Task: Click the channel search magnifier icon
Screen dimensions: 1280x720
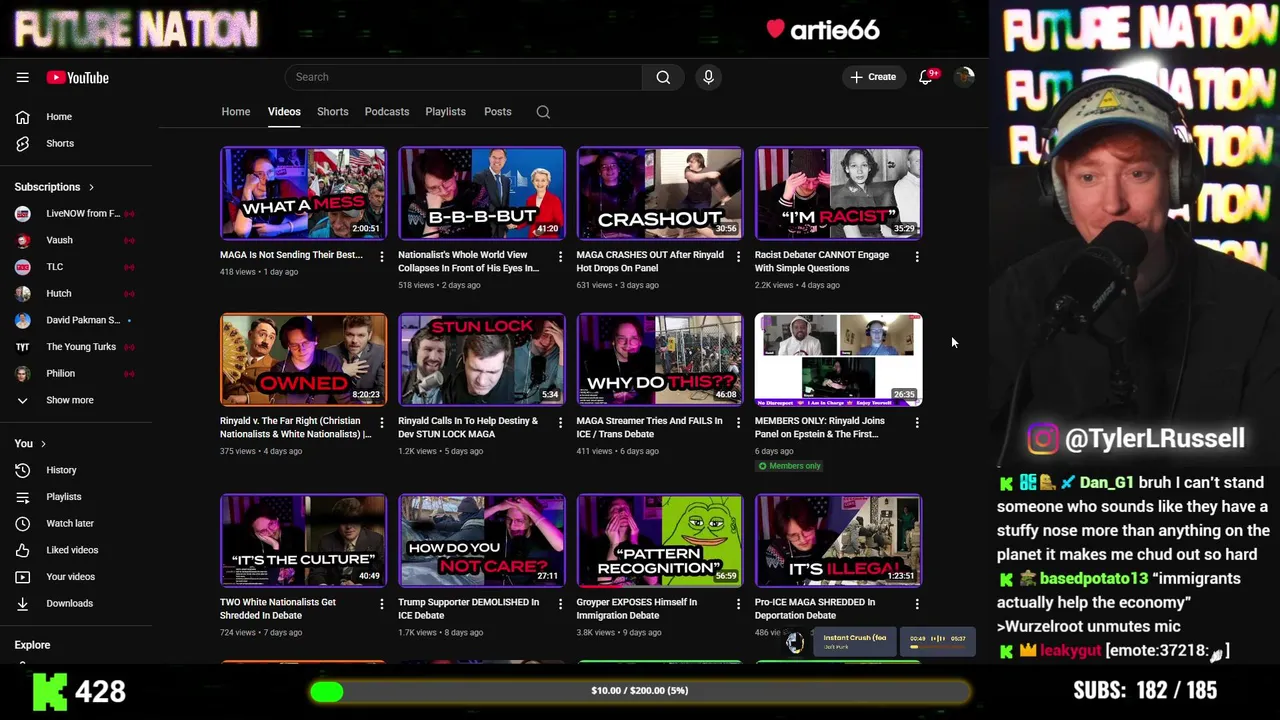Action: pyautogui.click(x=543, y=112)
